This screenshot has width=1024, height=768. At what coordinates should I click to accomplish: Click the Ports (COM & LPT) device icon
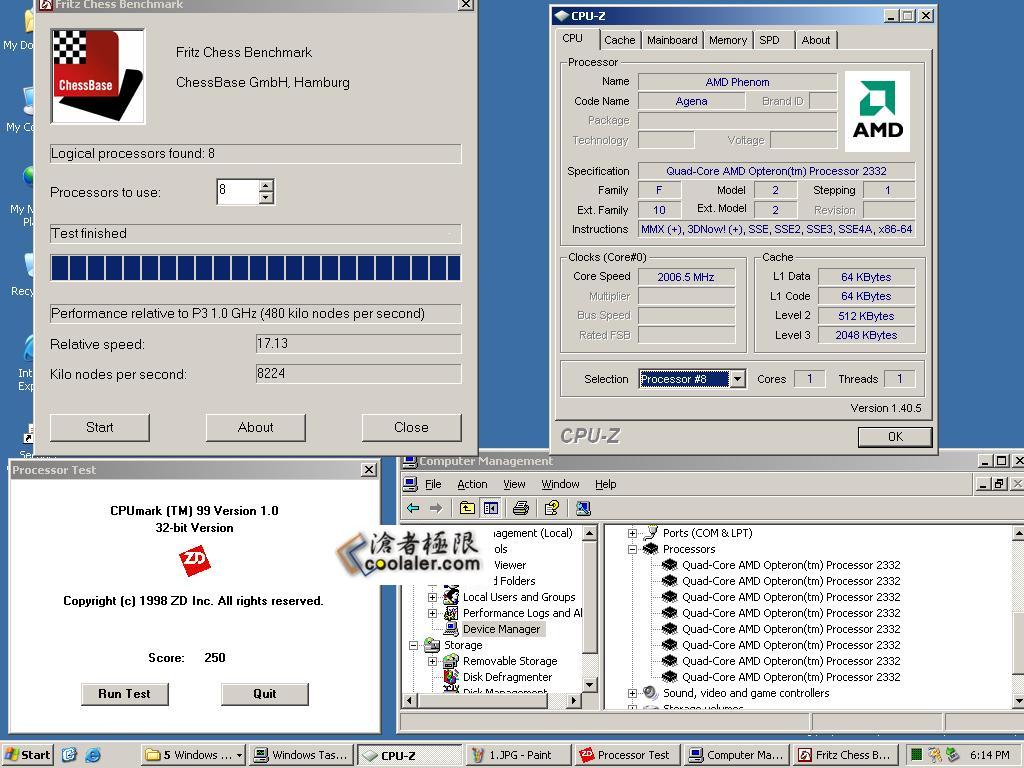click(x=650, y=533)
